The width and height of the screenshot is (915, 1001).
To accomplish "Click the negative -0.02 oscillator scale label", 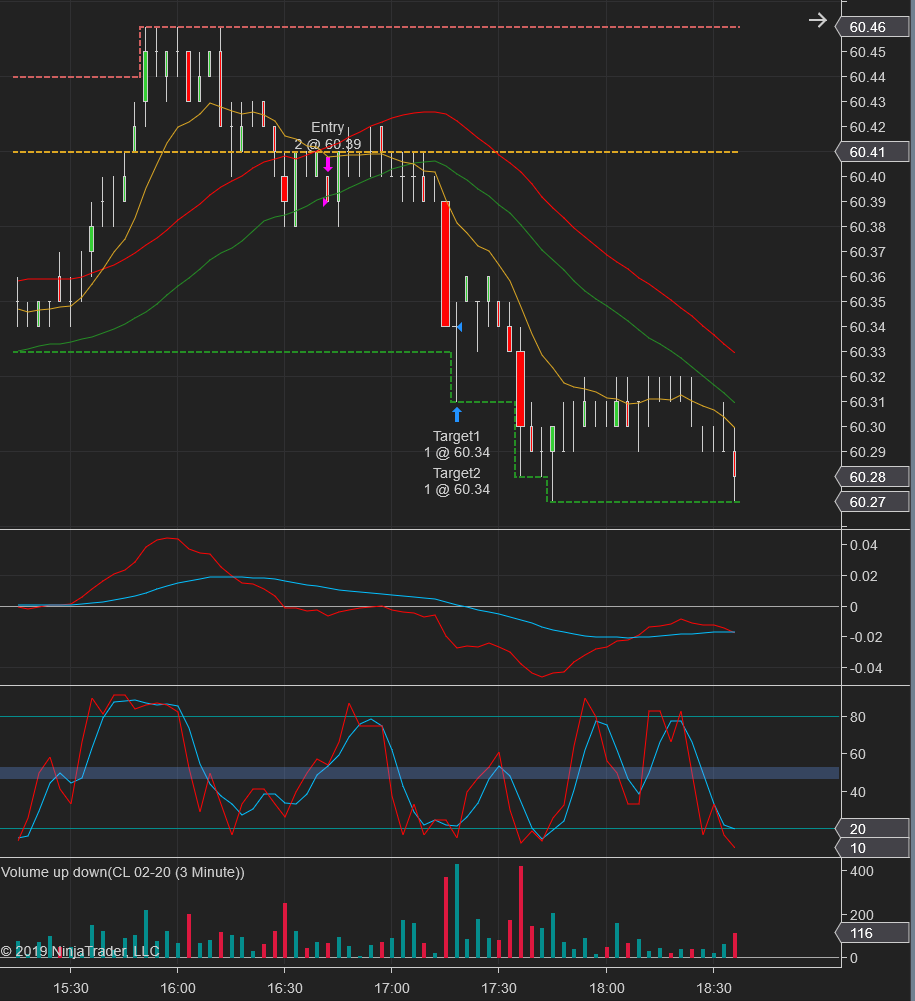I will click(865, 637).
